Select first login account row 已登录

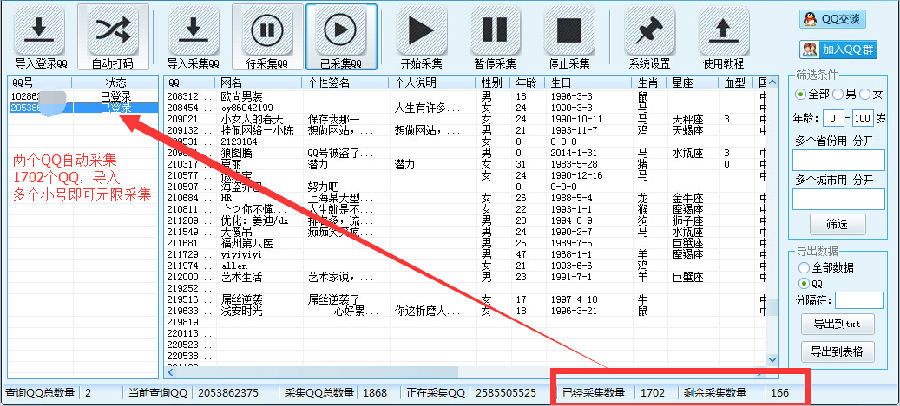(x=83, y=96)
